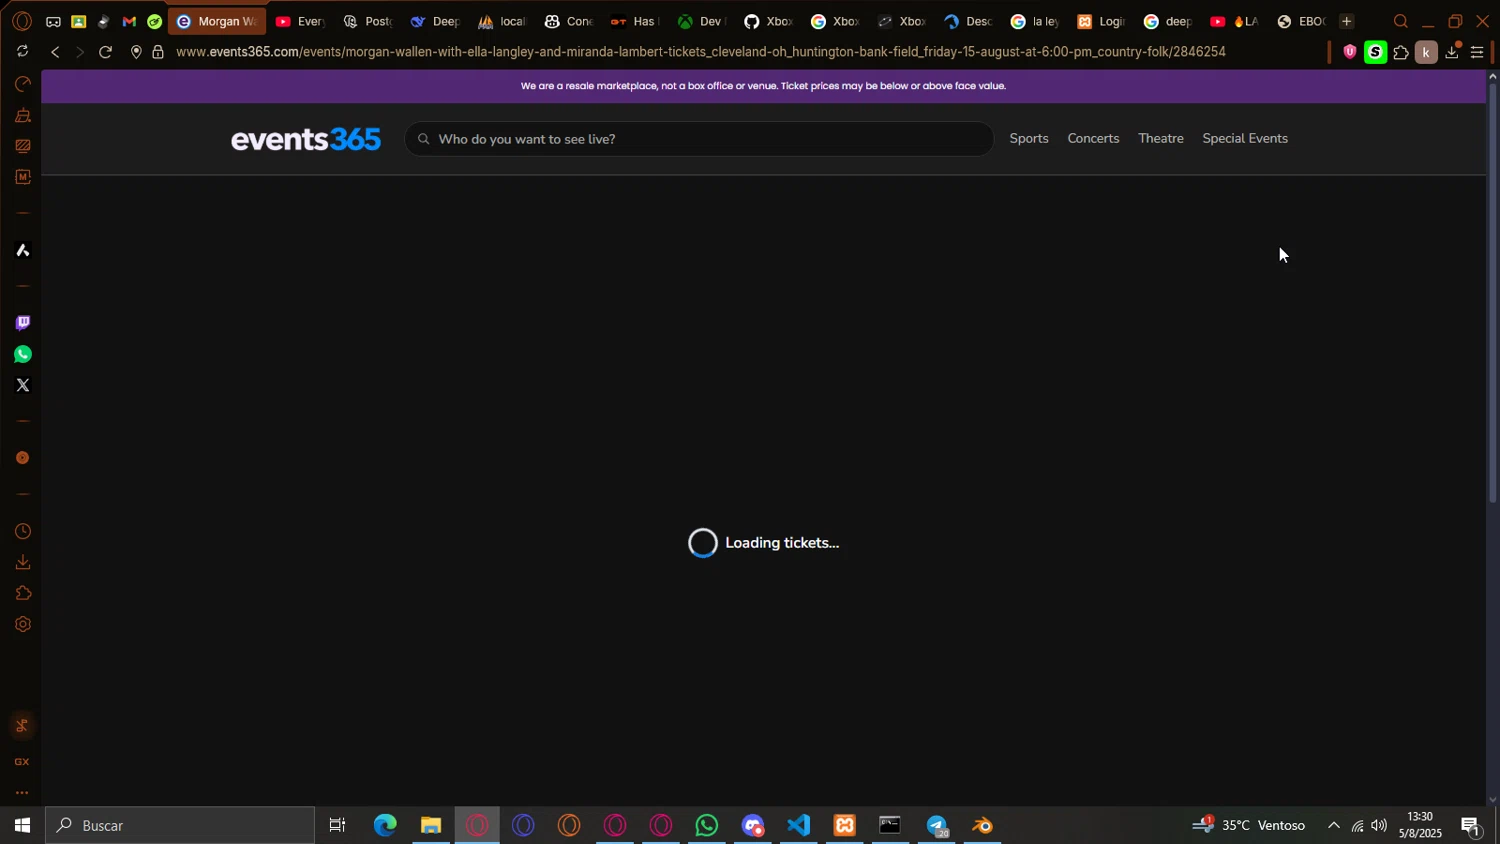Click the padlock site security icon
This screenshot has width=1500, height=844.
(158, 52)
